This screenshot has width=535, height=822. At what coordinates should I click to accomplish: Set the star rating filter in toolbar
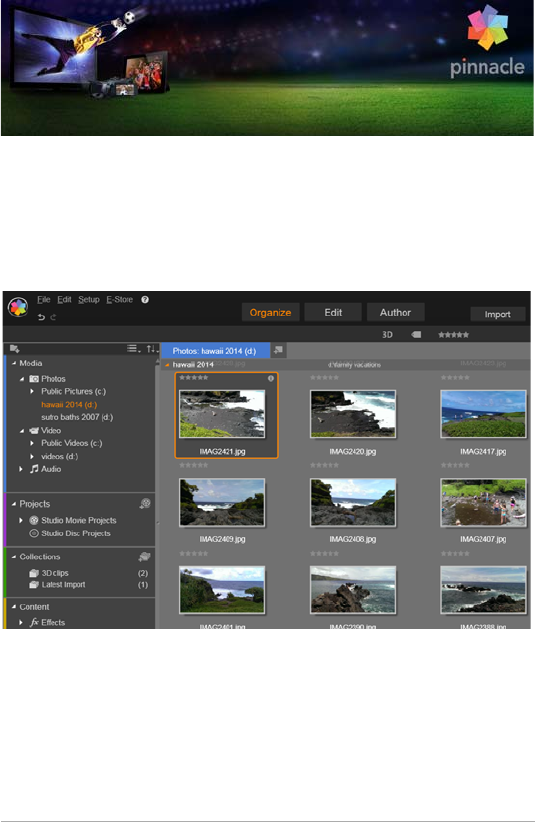click(454, 334)
